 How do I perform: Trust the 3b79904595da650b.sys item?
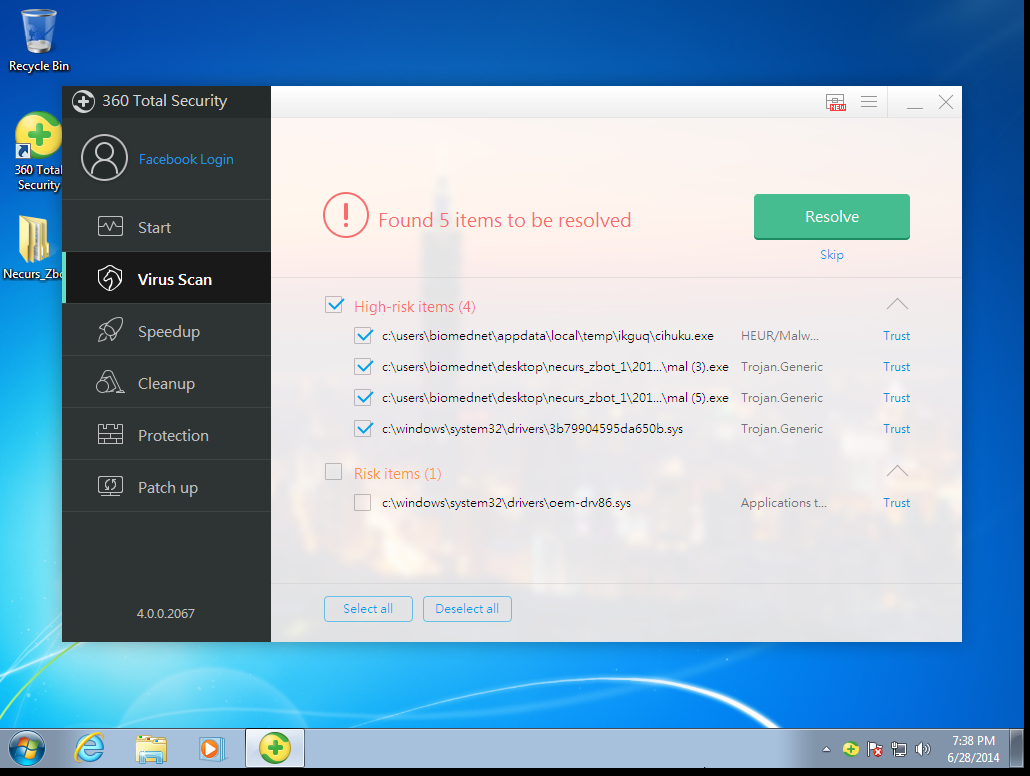(897, 428)
